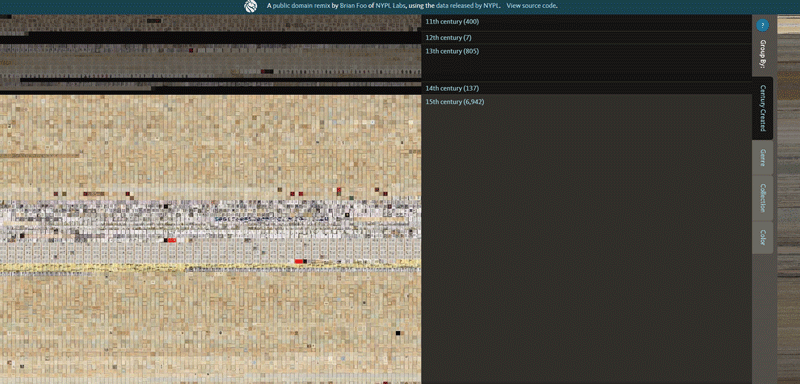Open the public domain remix link
Viewport: 800px width, 384px height.
coord(302,6)
